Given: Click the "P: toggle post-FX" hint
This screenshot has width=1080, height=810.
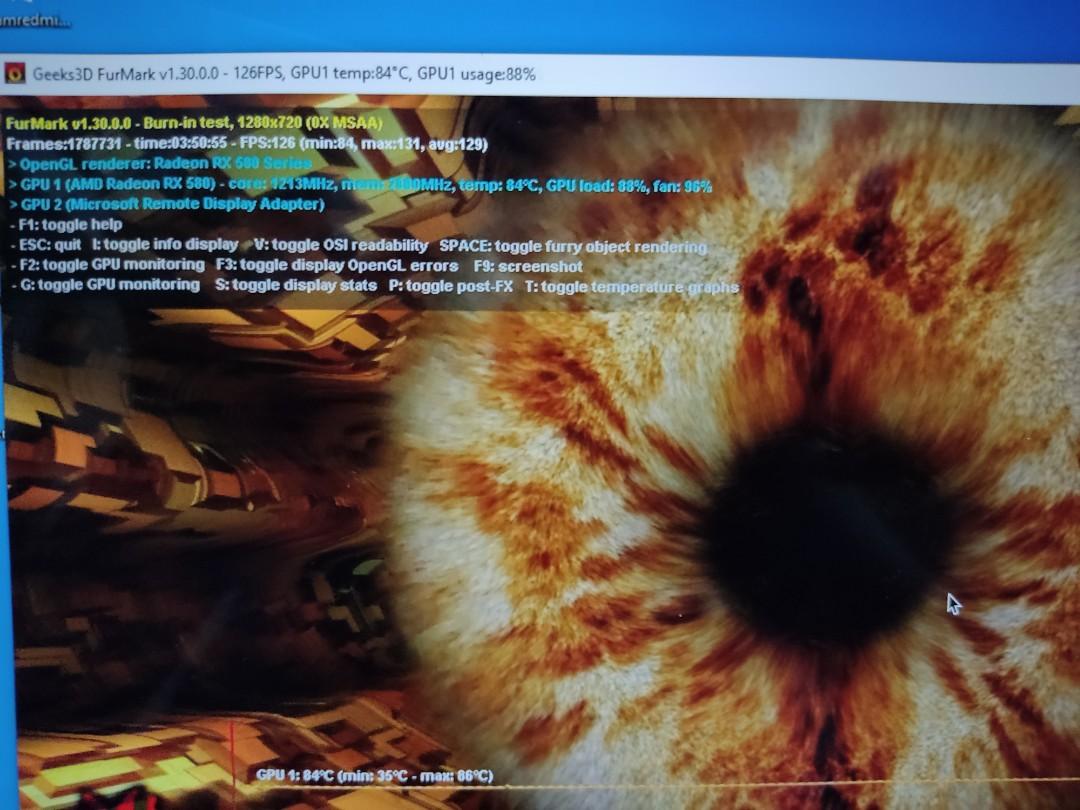Looking at the screenshot, I should coord(451,286).
